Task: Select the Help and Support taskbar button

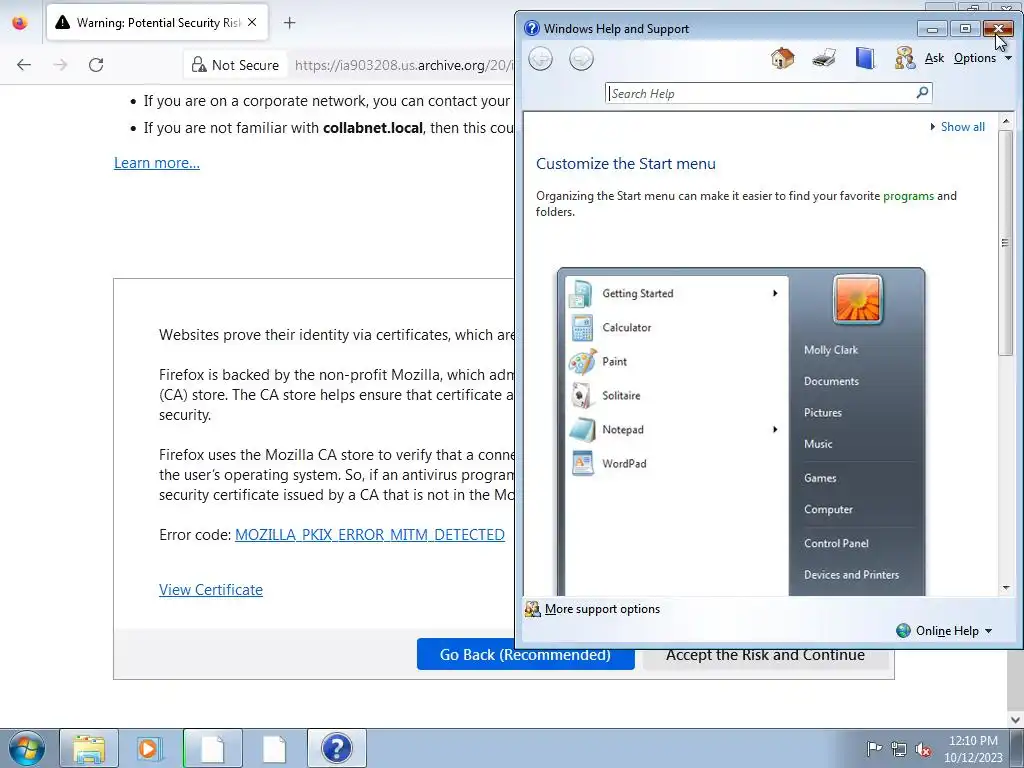Action: click(x=336, y=748)
